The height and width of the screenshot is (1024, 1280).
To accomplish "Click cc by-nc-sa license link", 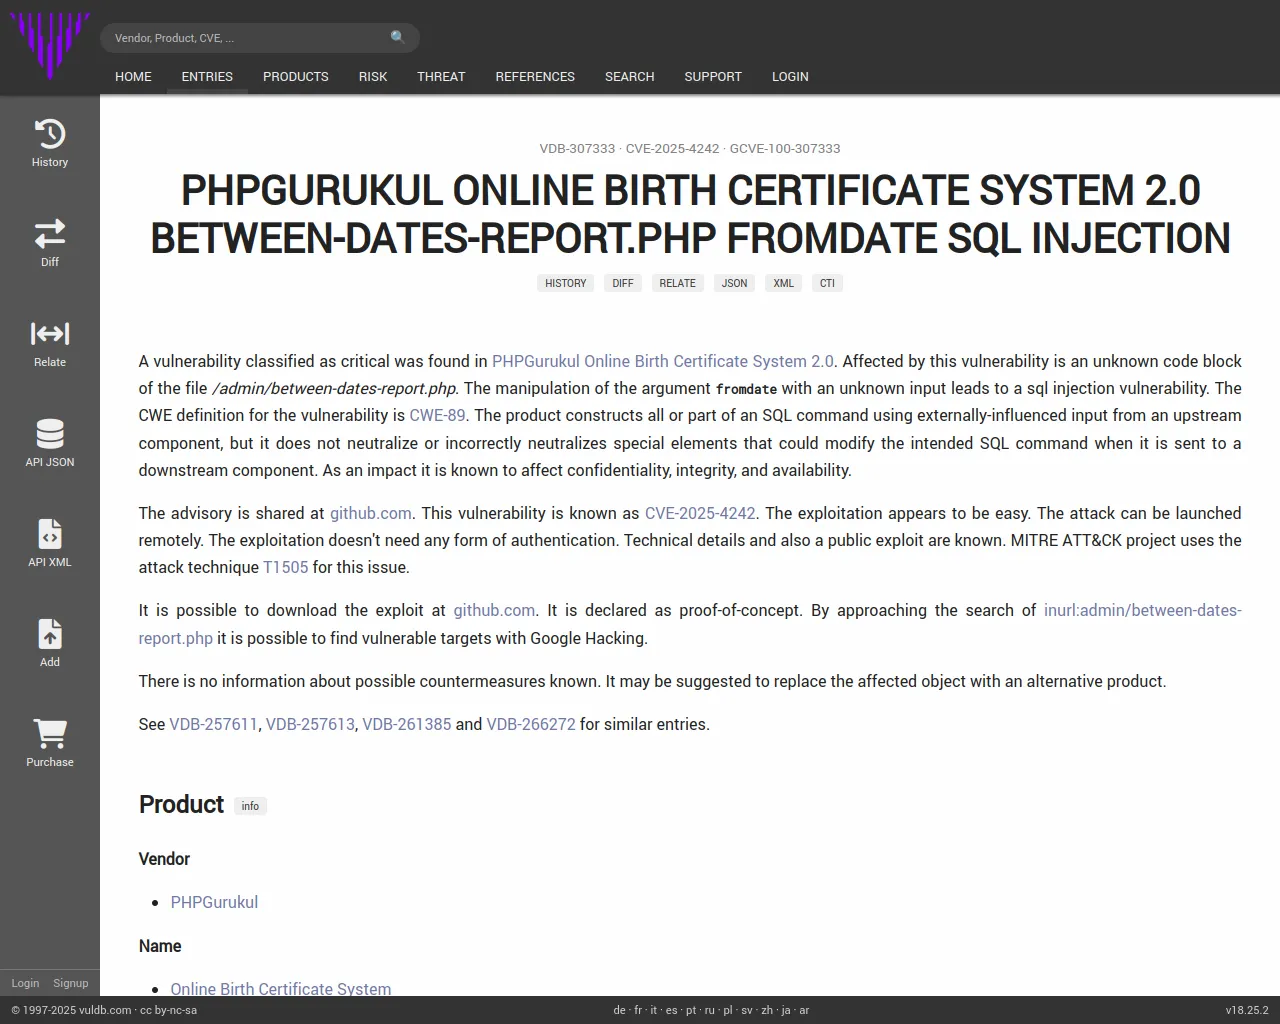I will click(168, 1010).
